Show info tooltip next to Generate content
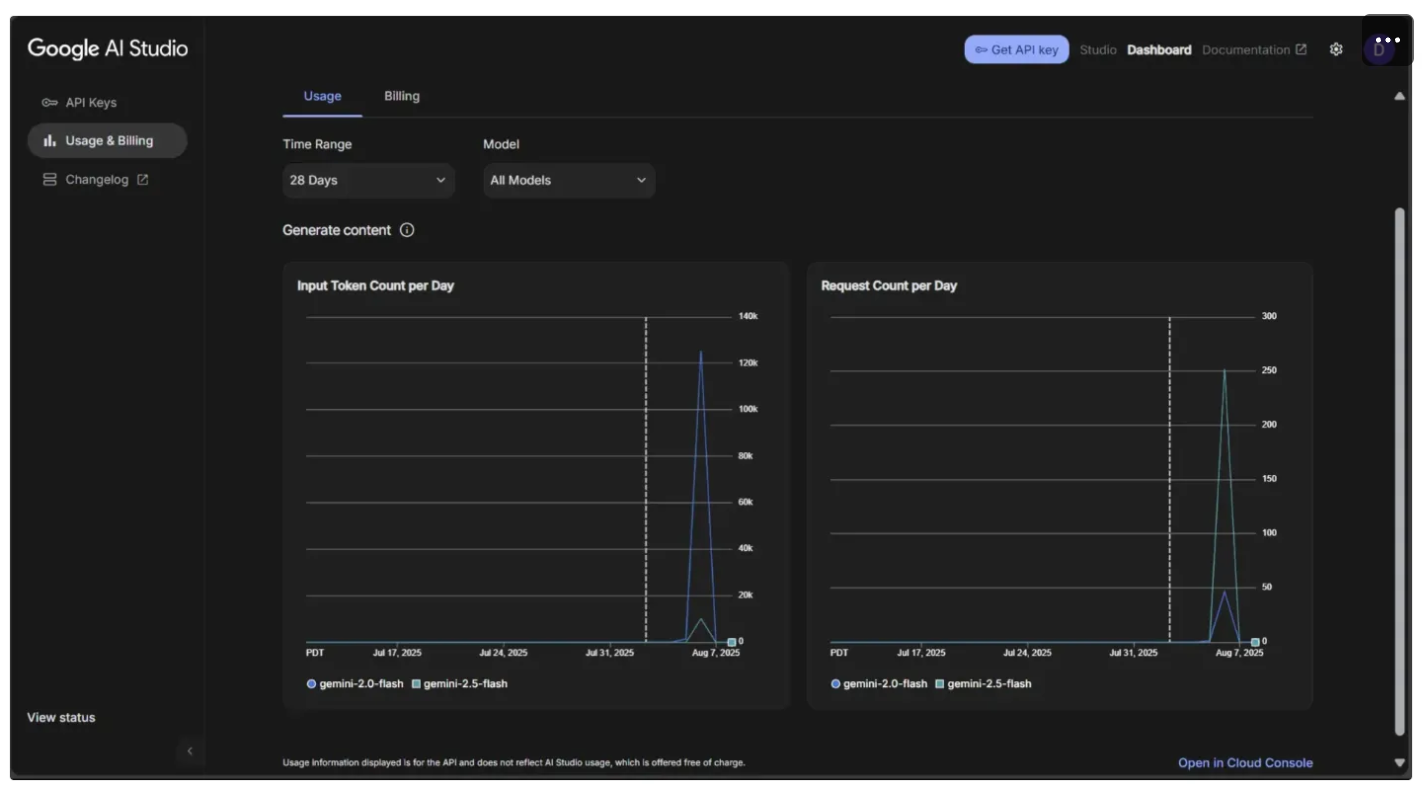 click(407, 230)
